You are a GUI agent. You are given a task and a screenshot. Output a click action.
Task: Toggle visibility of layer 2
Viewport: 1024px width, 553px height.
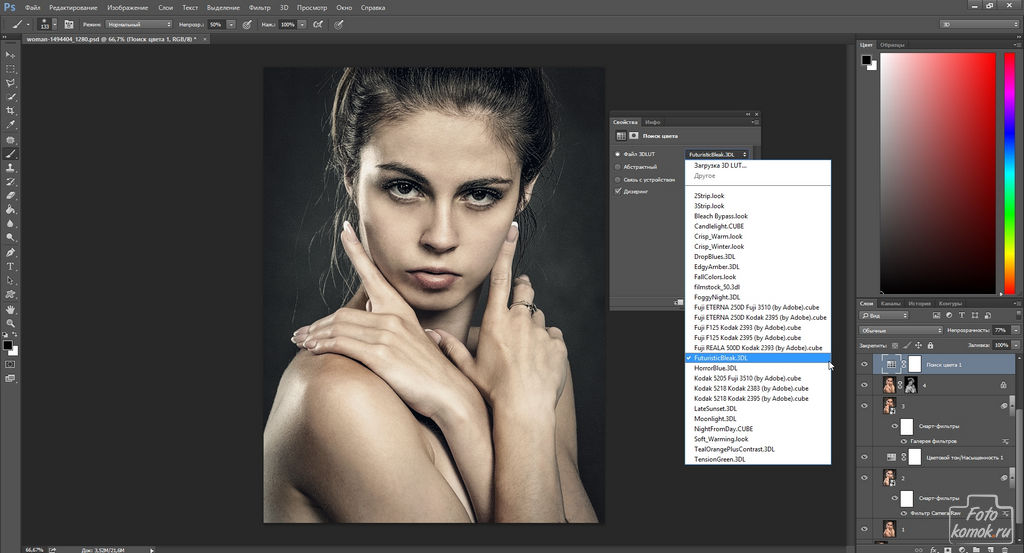point(865,477)
